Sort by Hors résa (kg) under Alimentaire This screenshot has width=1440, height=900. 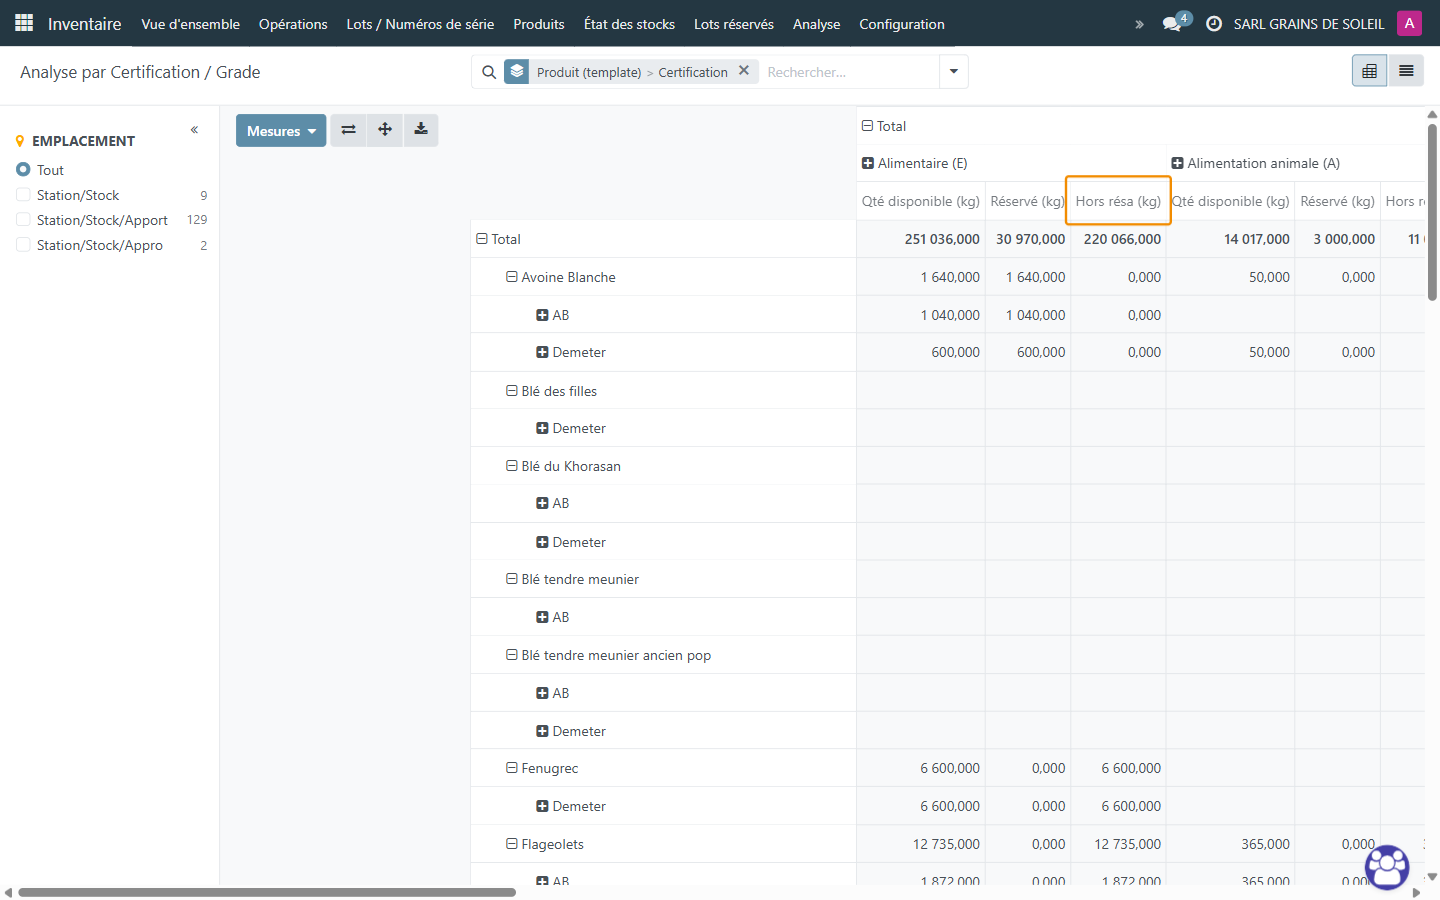[x=1118, y=201]
